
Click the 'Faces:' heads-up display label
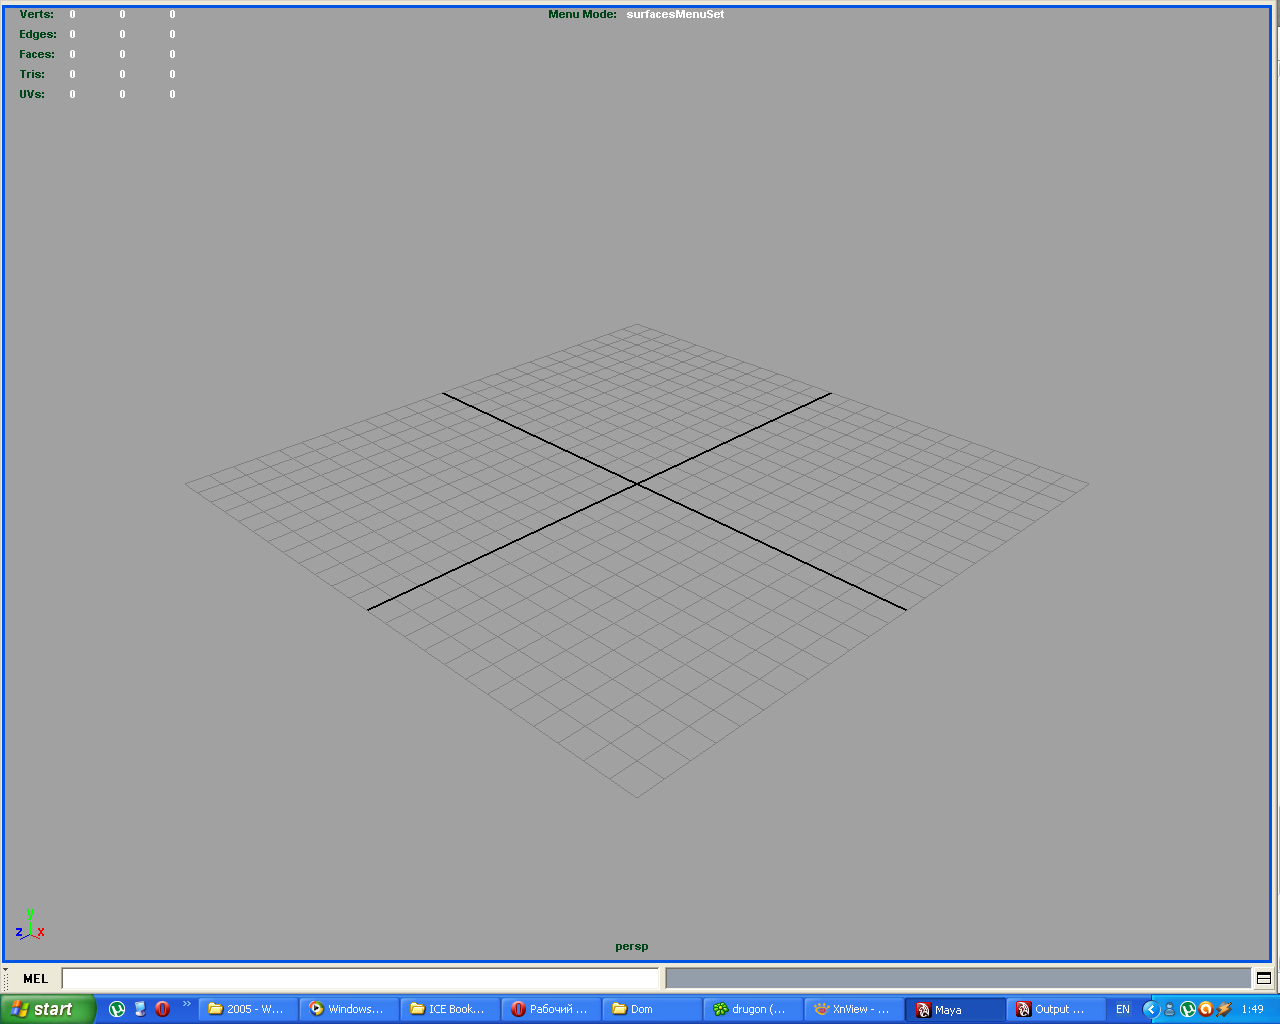click(x=37, y=54)
